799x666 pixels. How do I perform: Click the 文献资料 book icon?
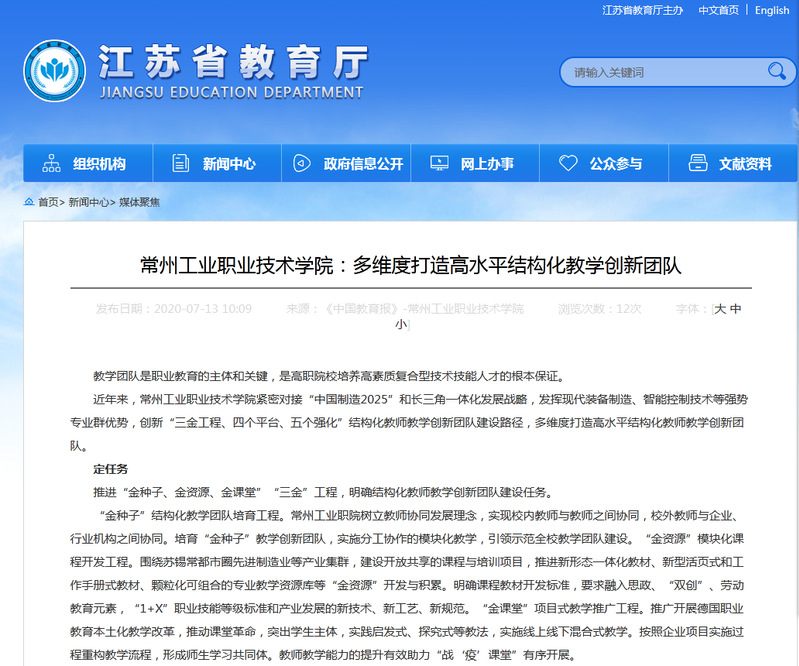point(698,164)
